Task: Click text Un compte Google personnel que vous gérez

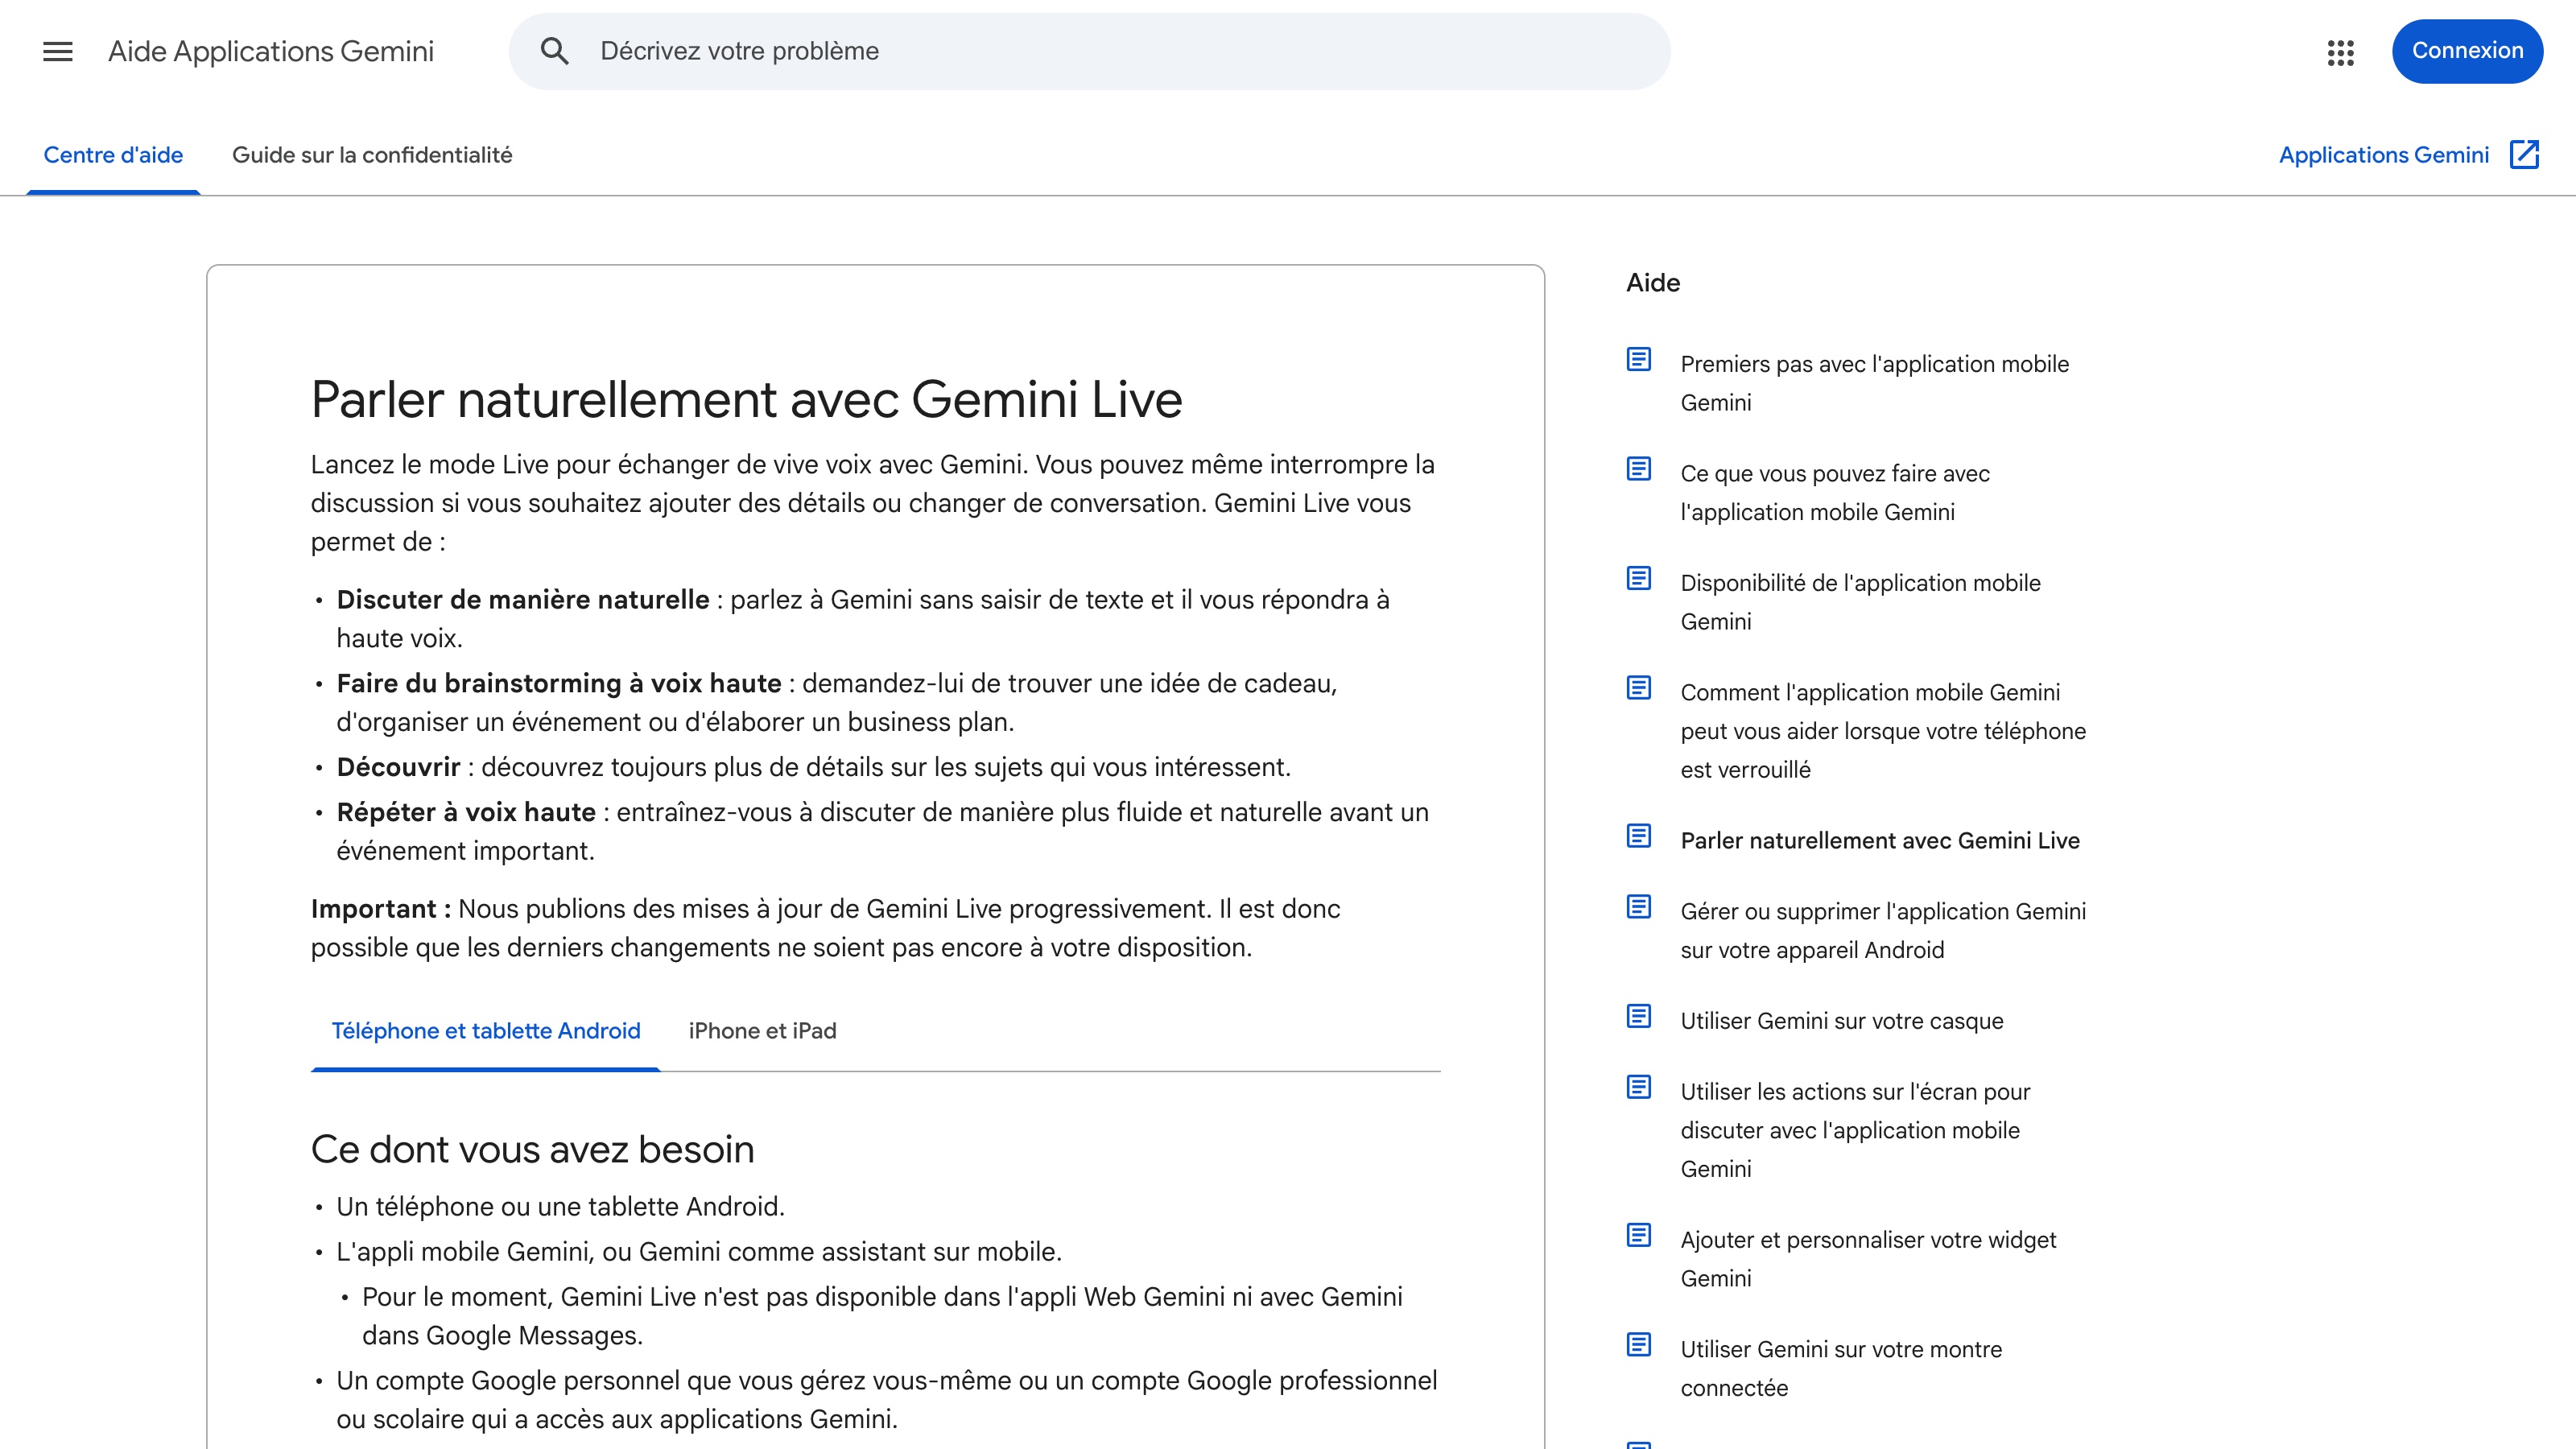Action: (886, 1400)
